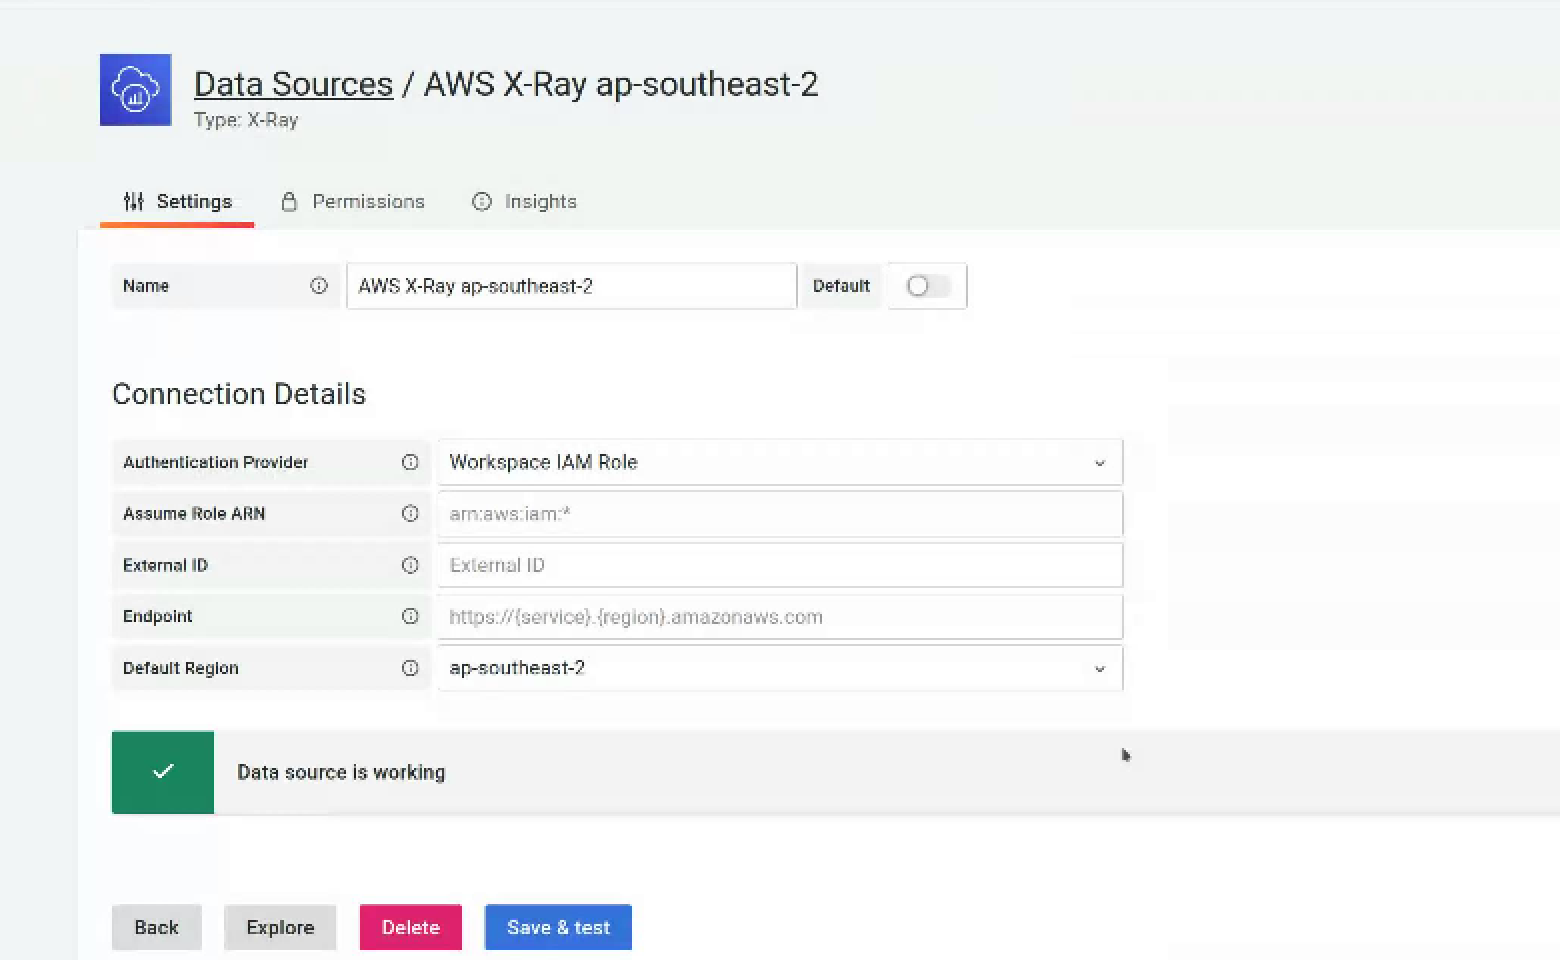Click the pink Delete button
This screenshot has height=960, width=1560.
[x=410, y=928]
